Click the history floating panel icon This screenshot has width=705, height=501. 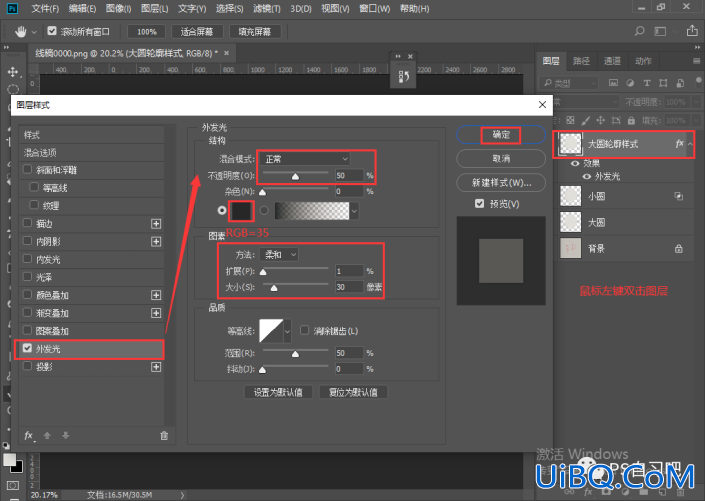tap(403, 76)
